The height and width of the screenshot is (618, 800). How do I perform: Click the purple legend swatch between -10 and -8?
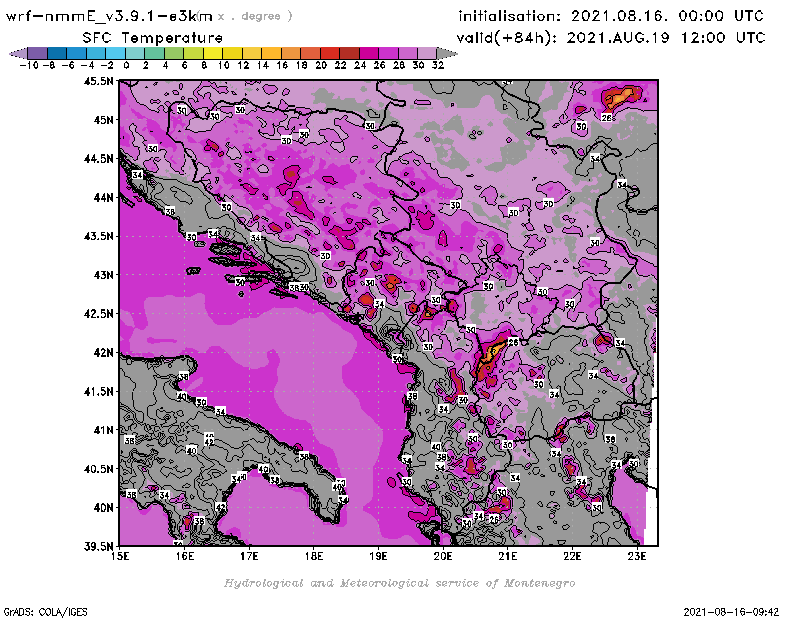37,53
